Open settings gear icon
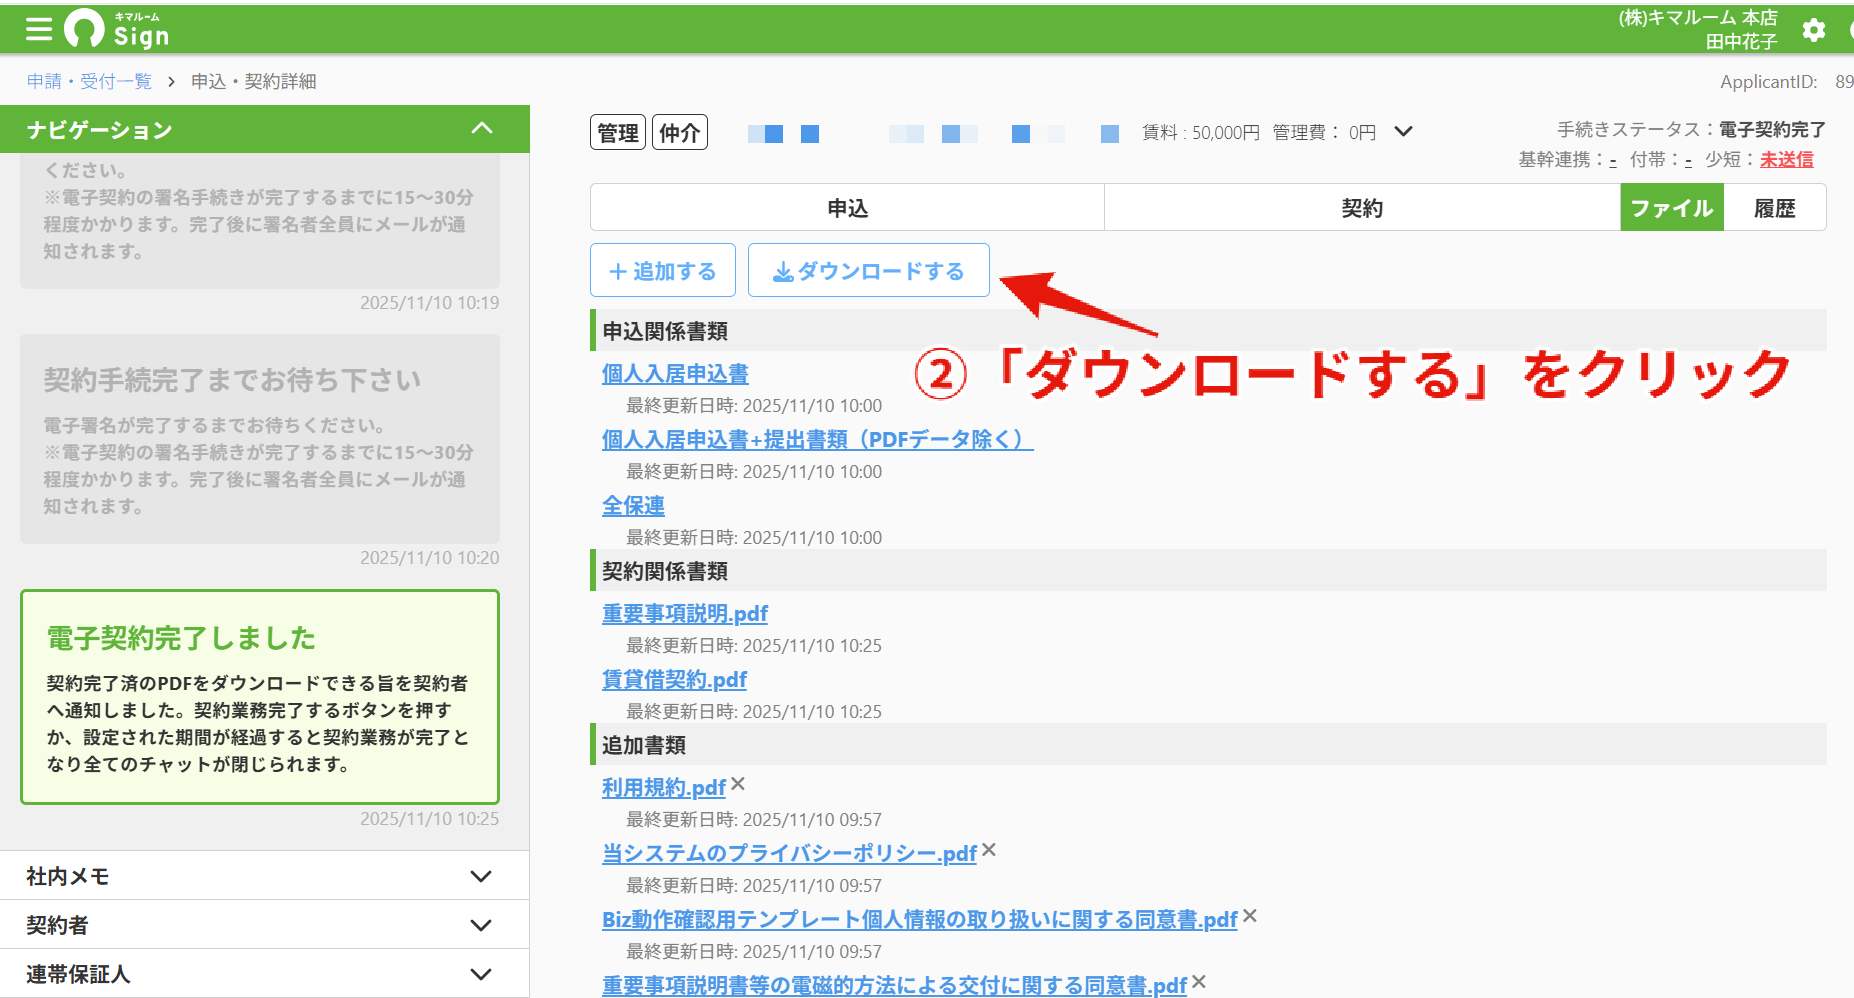 click(1814, 30)
